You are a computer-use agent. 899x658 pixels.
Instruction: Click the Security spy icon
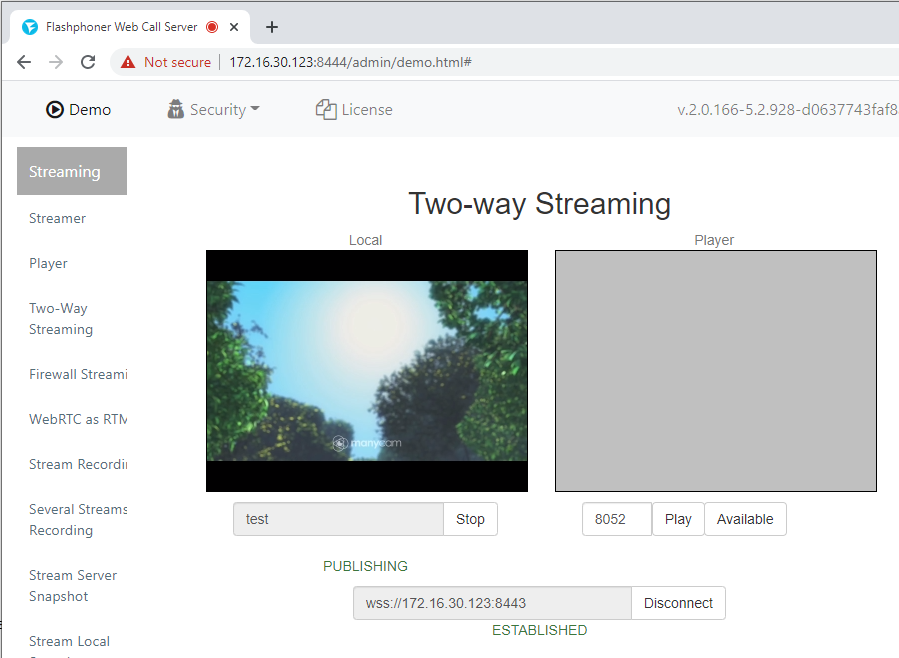click(x=175, y=109)
